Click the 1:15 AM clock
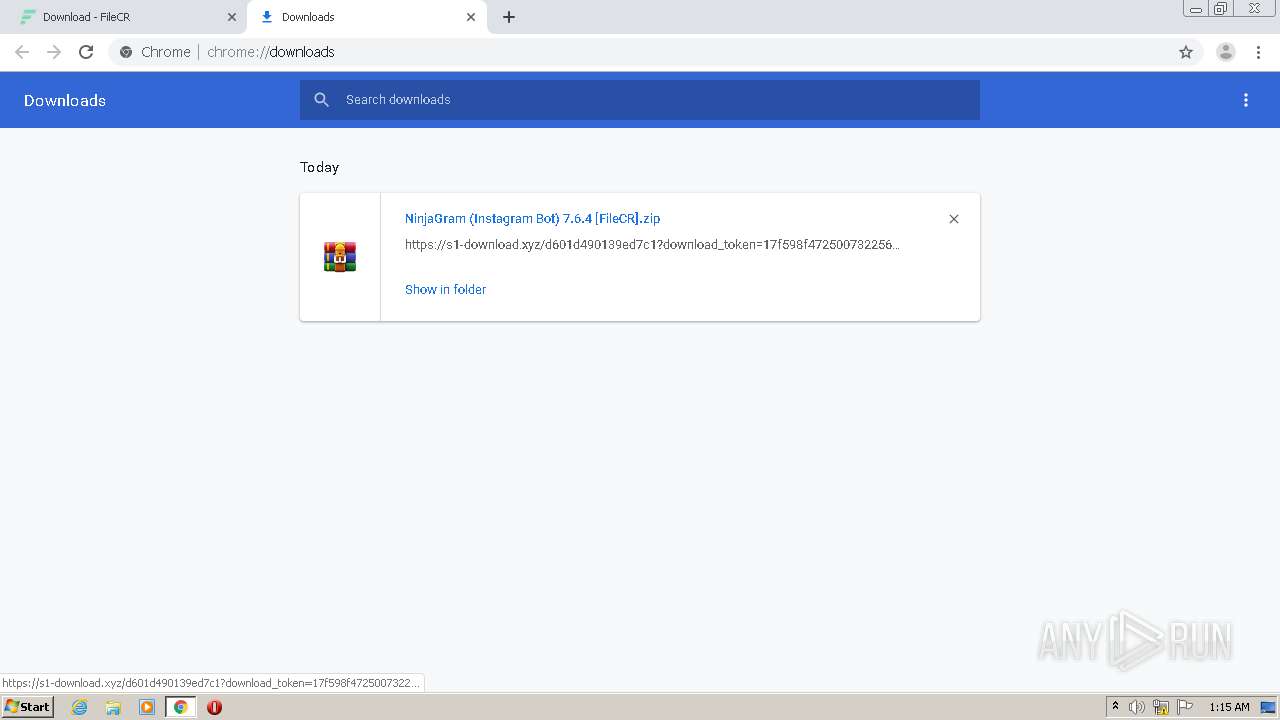Viewport: 1280px width, 720px height. coord(1229,707)
